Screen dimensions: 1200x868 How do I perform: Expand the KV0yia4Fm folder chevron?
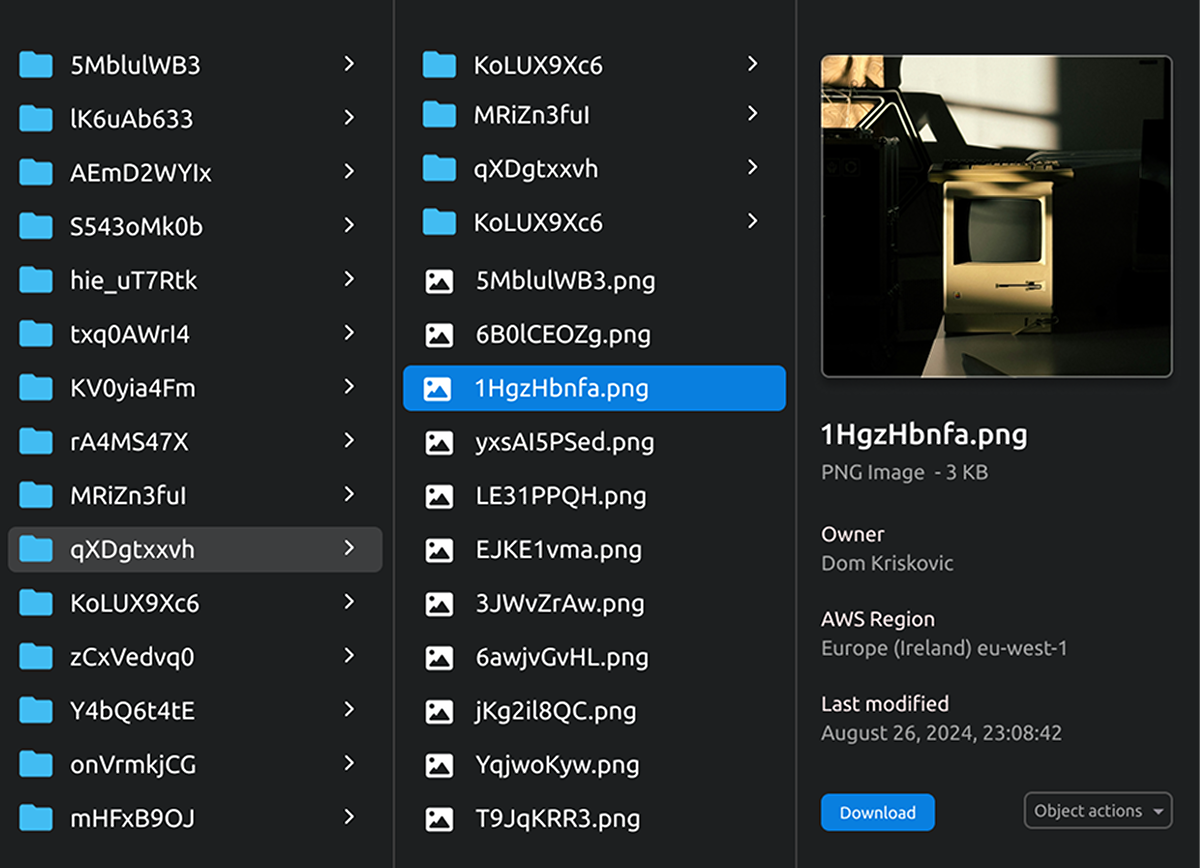349,387
